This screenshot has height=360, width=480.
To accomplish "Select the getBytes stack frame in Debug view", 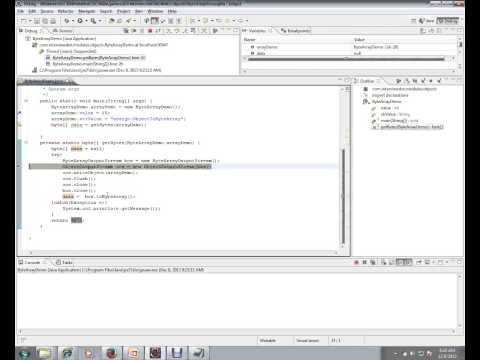I will [x=99, y=58].
